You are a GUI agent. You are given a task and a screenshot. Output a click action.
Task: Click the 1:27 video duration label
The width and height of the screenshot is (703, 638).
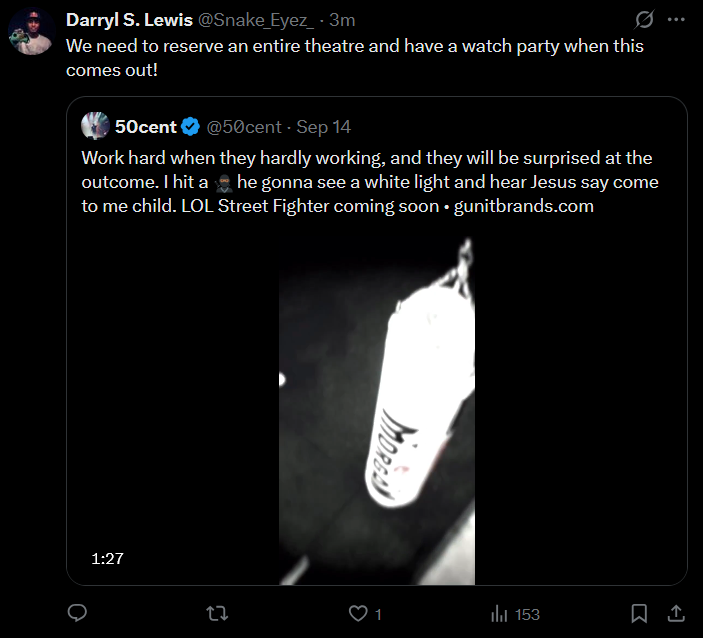[x=107, y=558]
